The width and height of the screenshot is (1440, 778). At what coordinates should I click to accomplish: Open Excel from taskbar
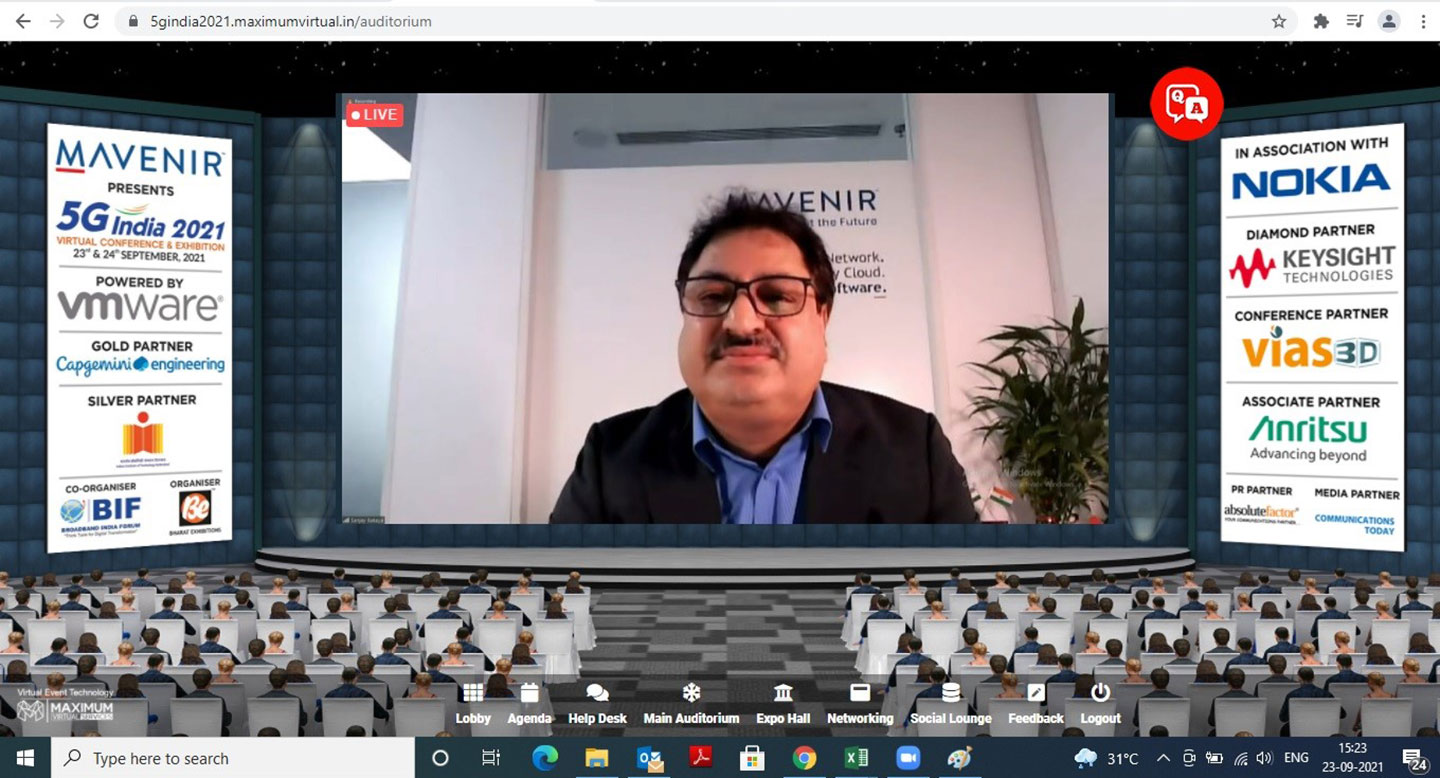[856, 758]
